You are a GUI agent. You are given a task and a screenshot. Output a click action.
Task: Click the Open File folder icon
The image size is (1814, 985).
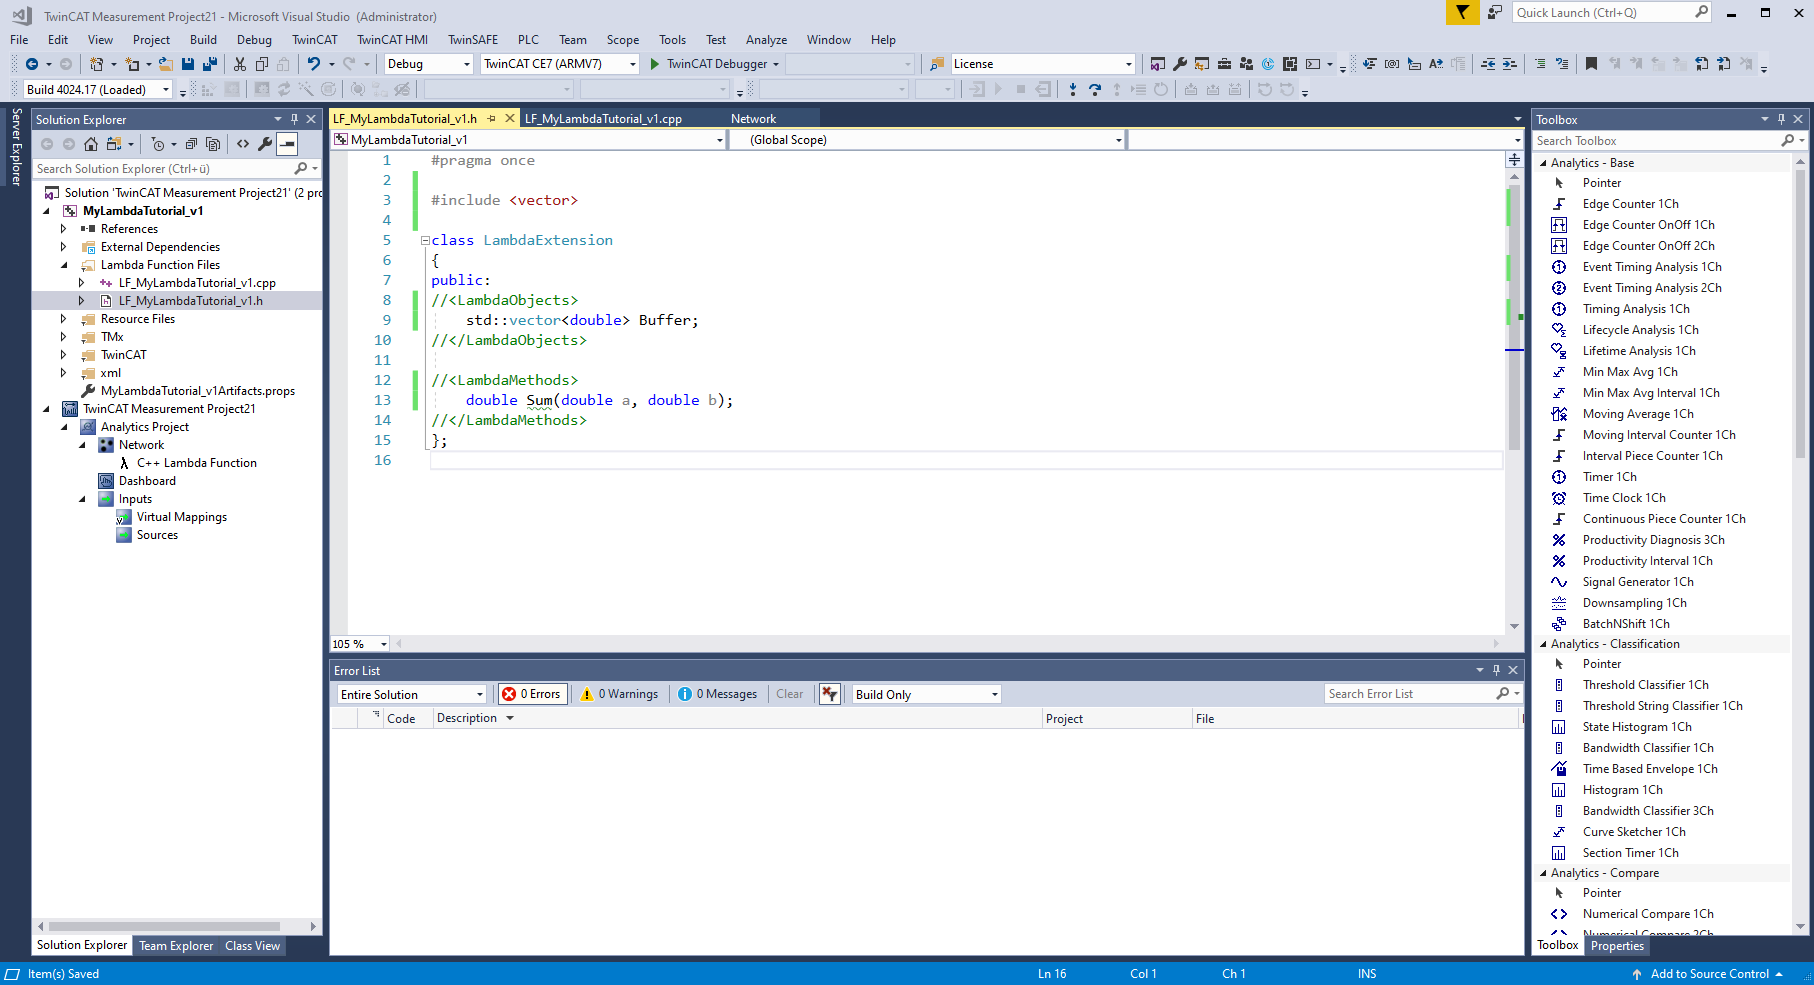pos(166,64)
